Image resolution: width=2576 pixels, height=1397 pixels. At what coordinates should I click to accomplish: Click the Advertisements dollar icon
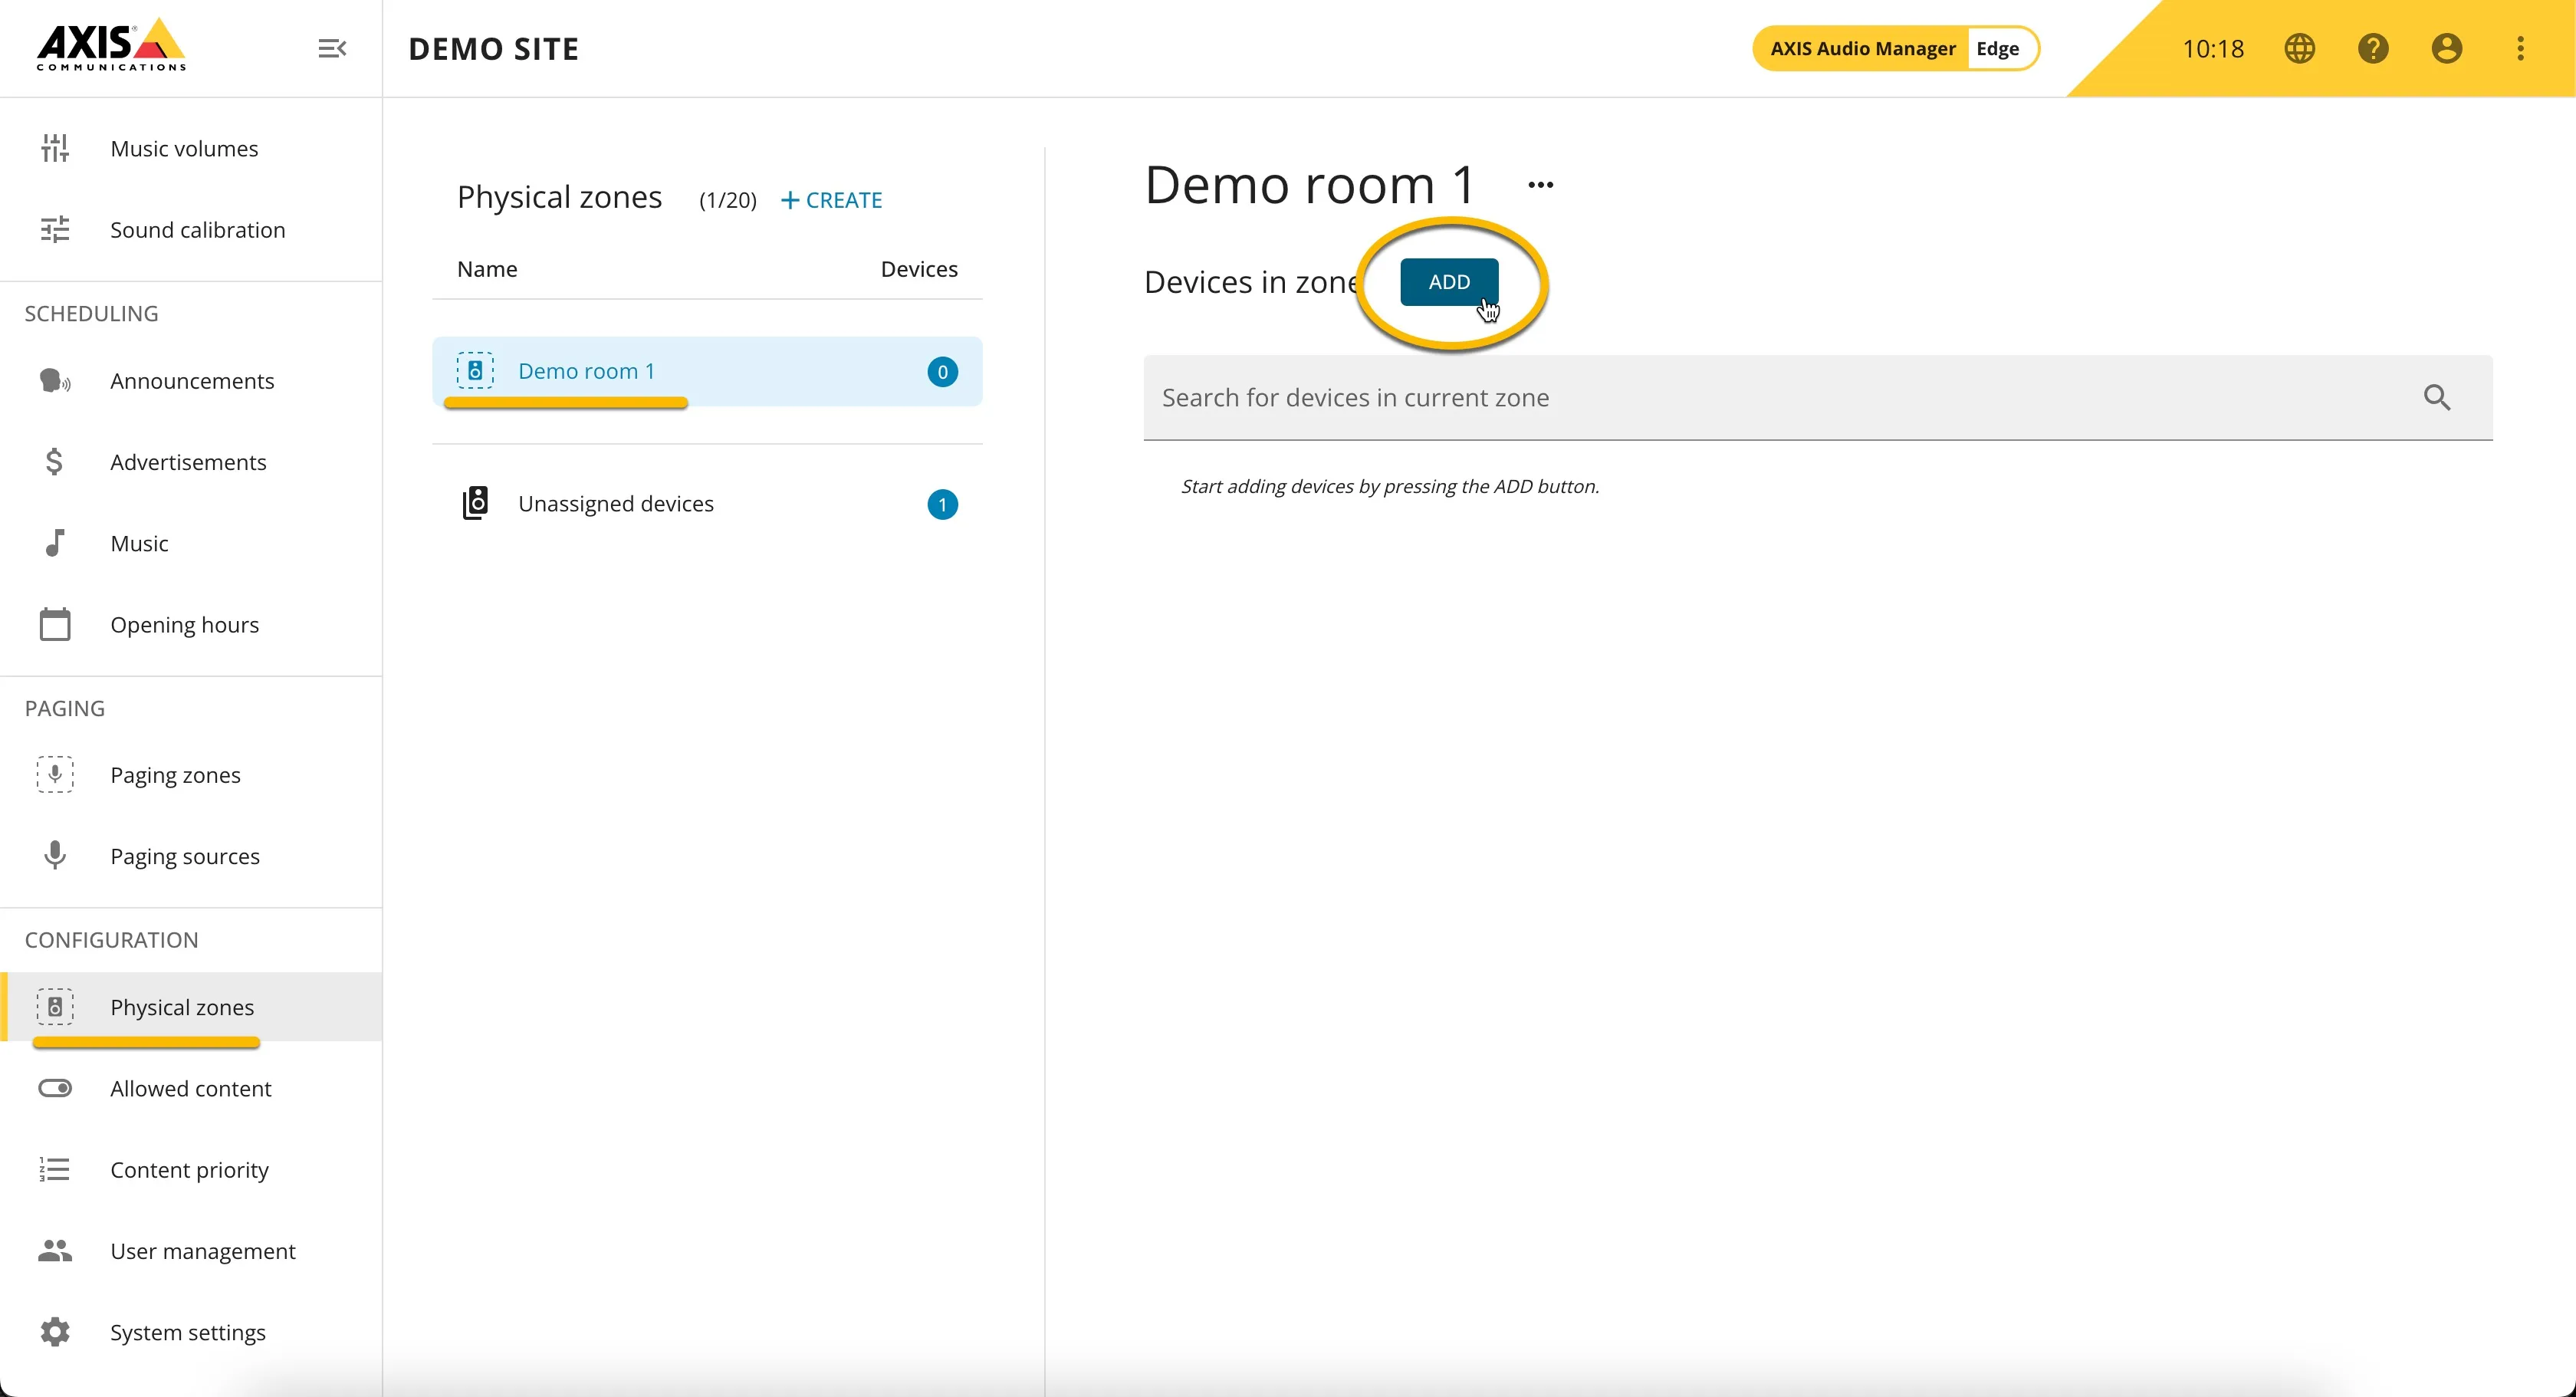55,462
